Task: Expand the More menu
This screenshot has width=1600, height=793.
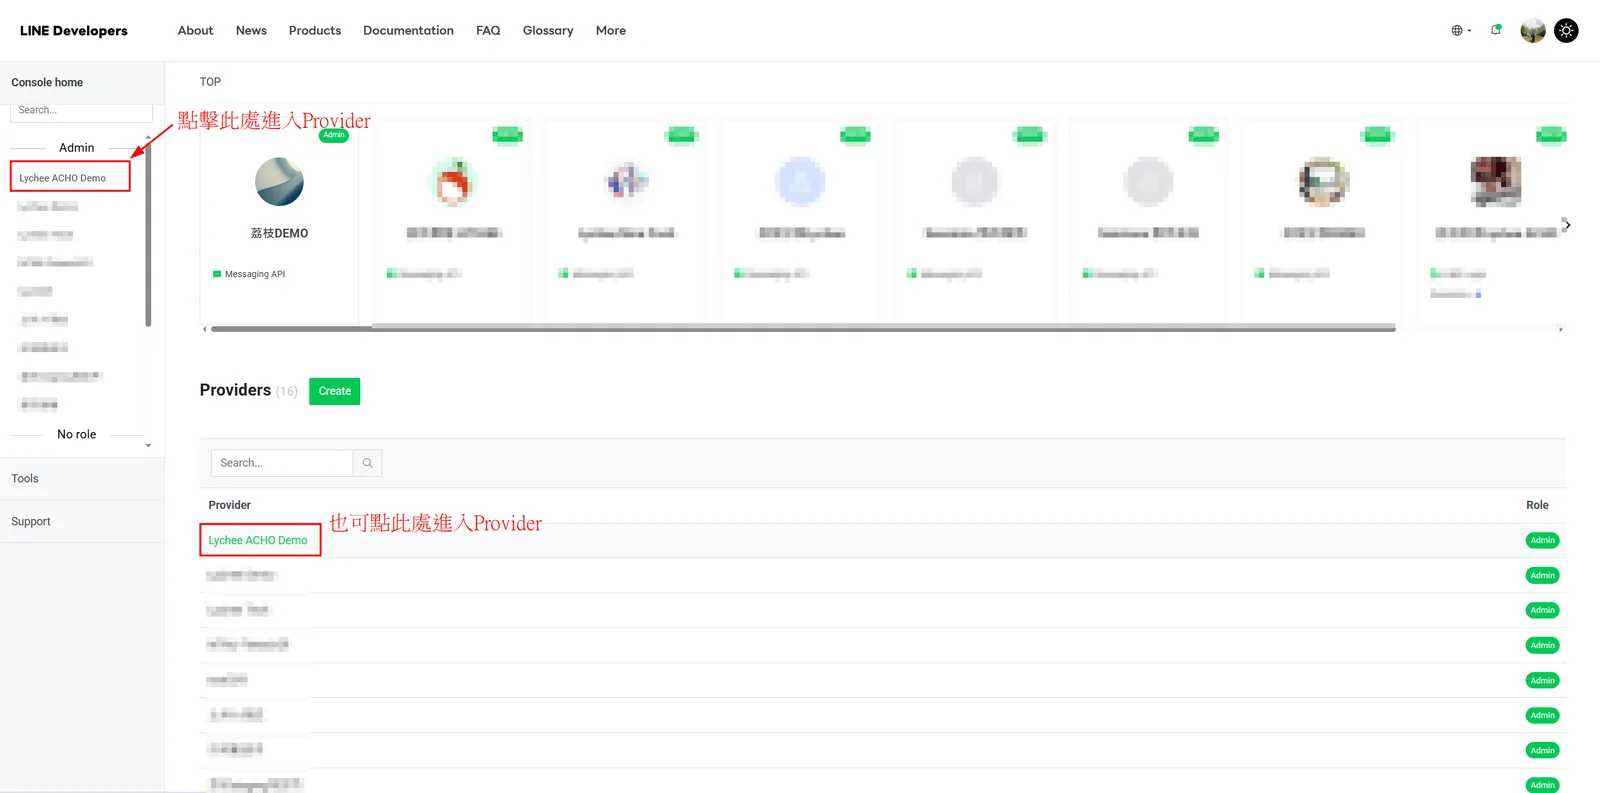Action: coord(611,31)
